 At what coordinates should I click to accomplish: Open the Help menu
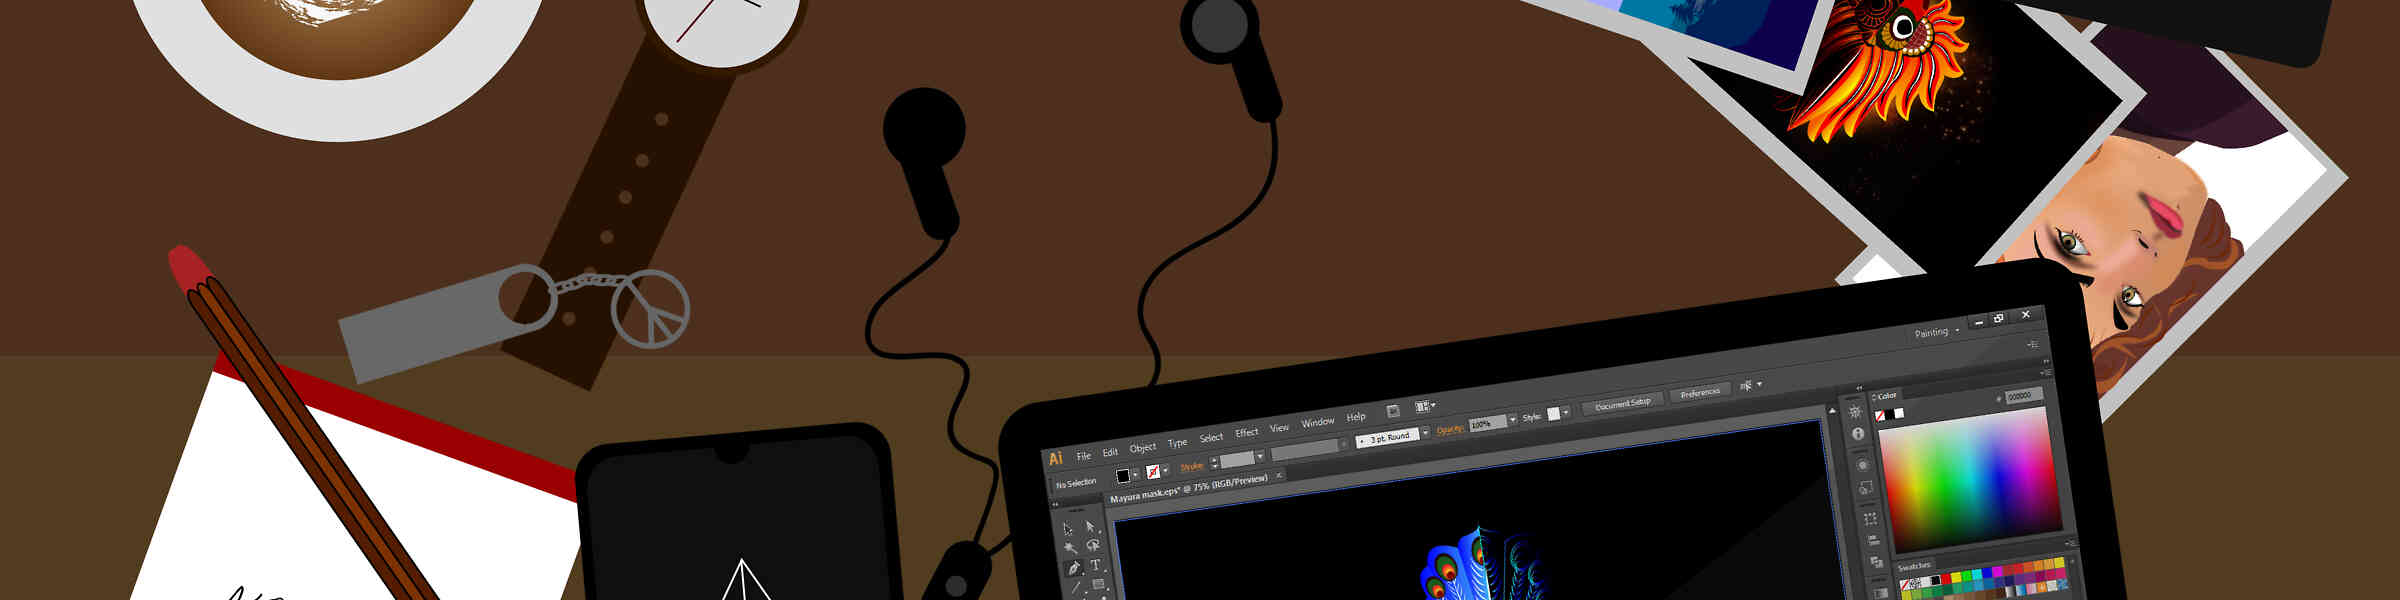tap(1356, 416)
